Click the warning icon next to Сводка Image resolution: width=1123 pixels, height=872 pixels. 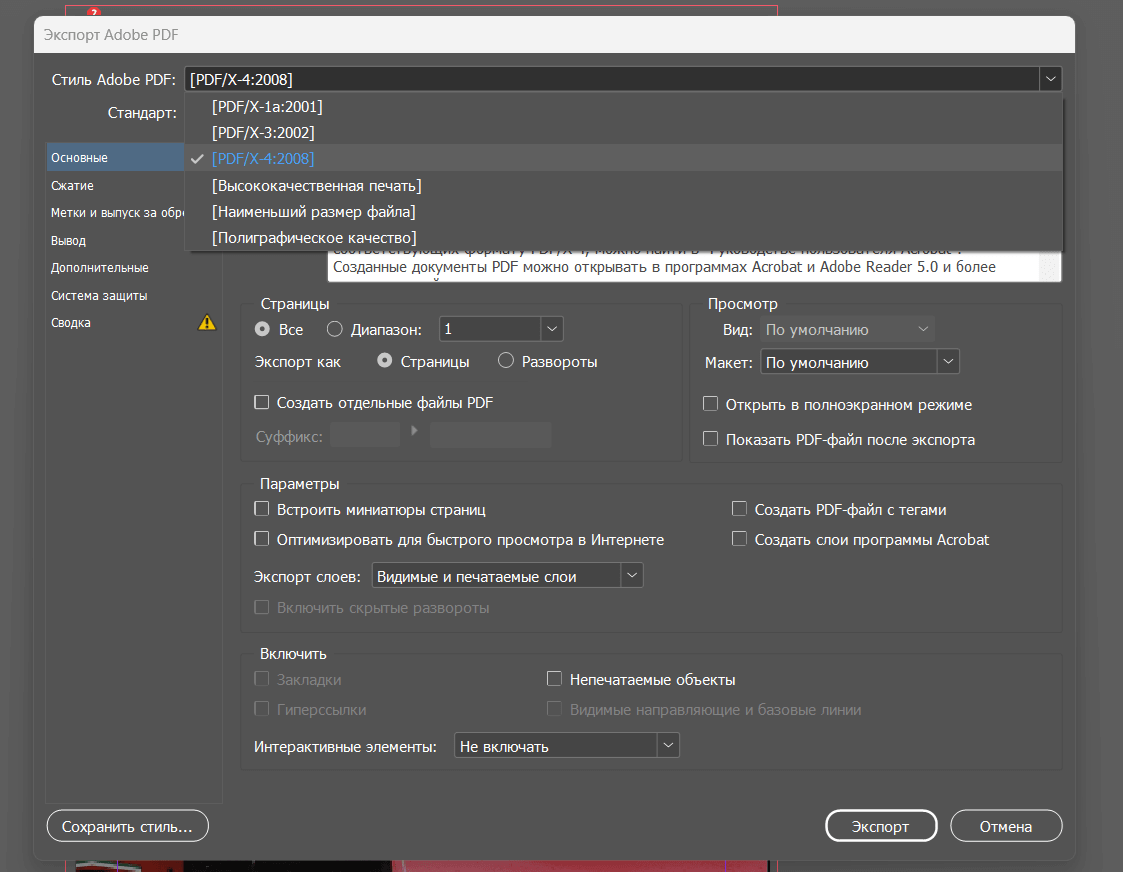[207, 322]
